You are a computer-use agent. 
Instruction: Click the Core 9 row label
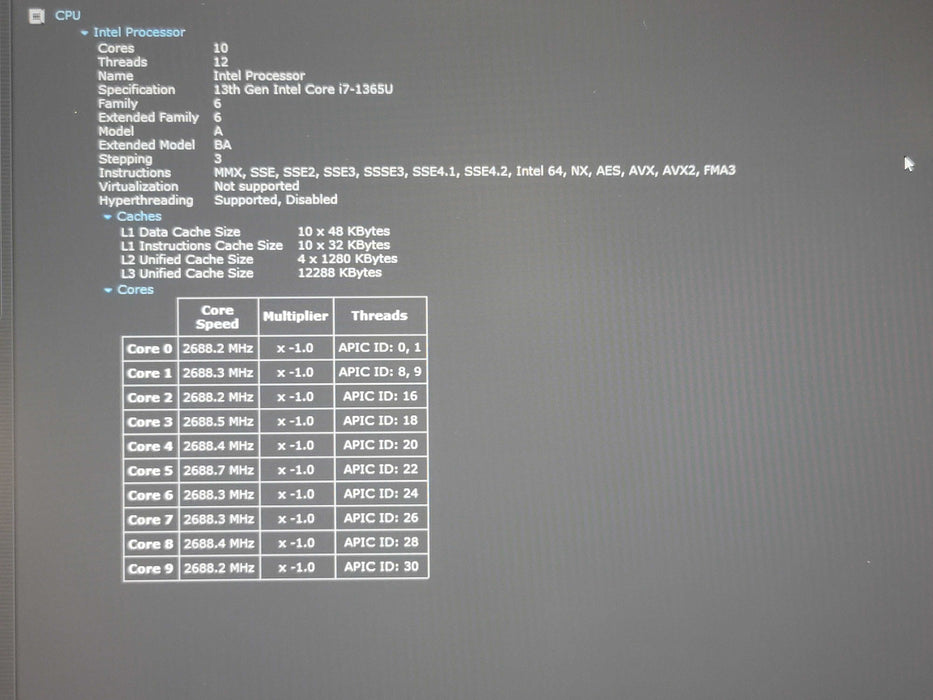pos(151,568)
